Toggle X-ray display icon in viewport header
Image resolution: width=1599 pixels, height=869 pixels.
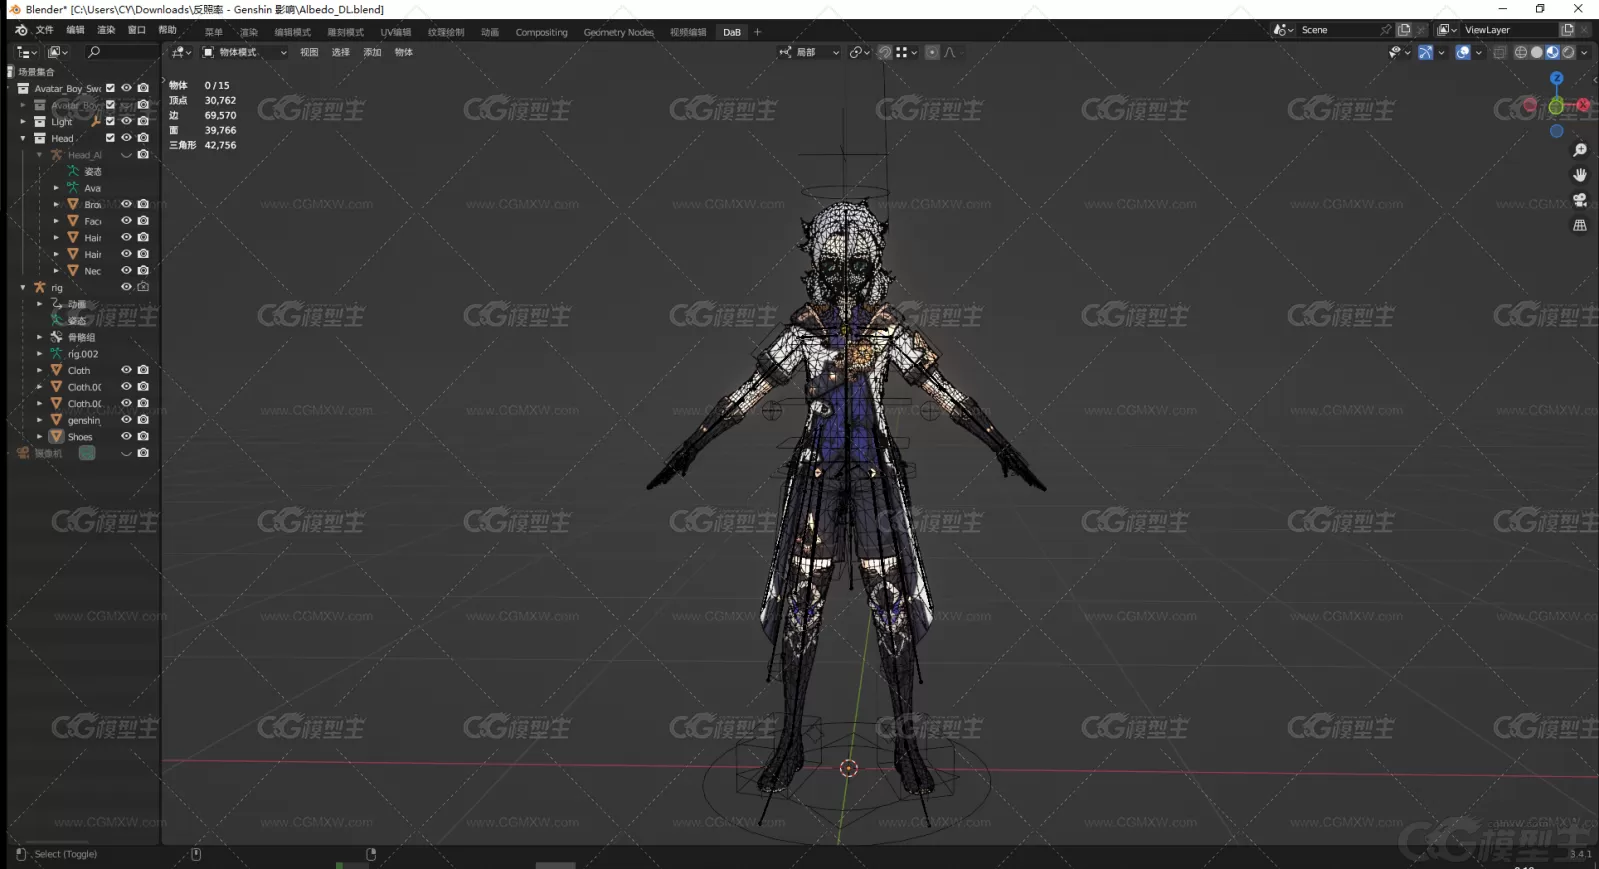coord(1499,52)
